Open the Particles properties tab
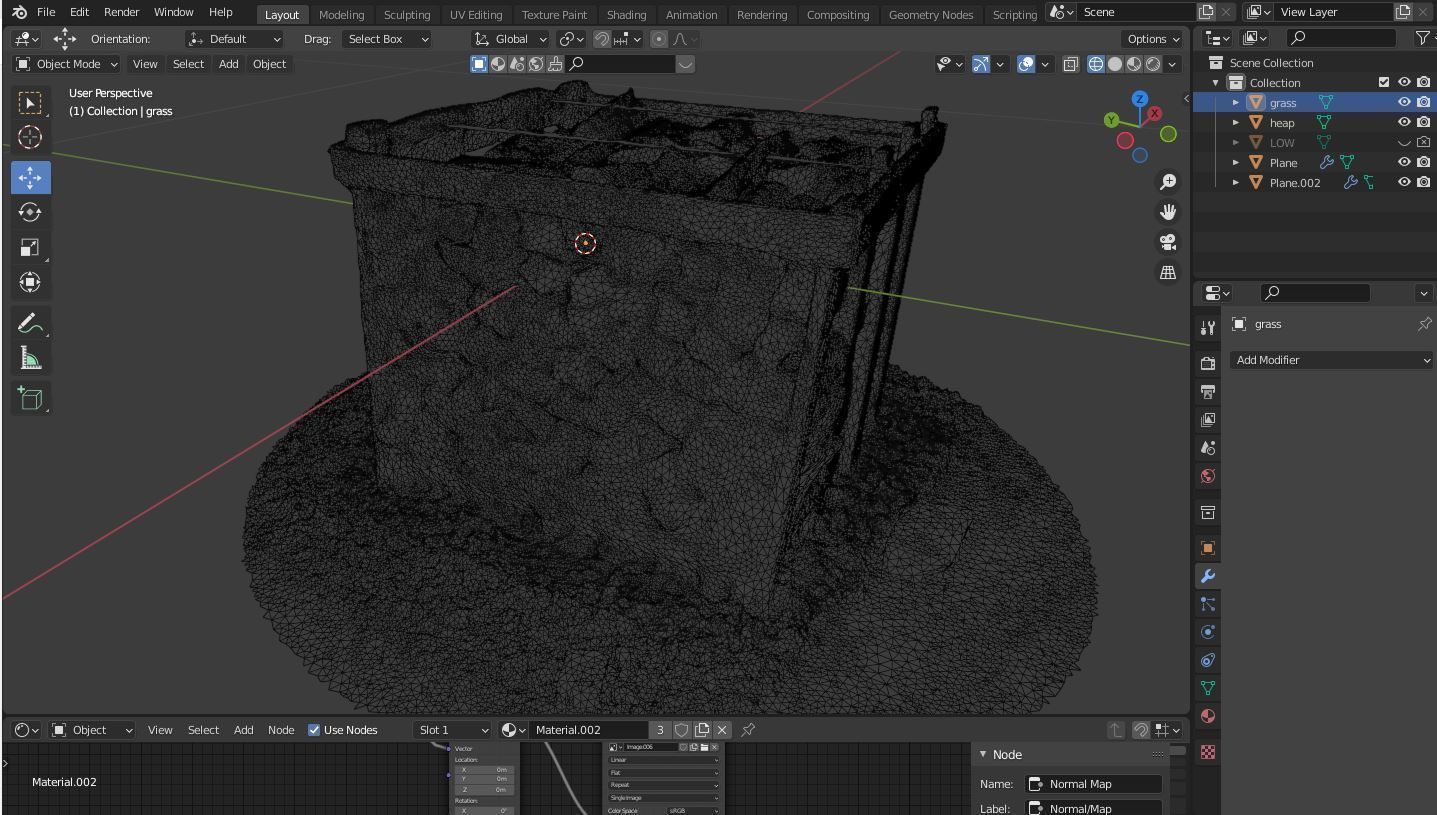 click(1208, 604)
